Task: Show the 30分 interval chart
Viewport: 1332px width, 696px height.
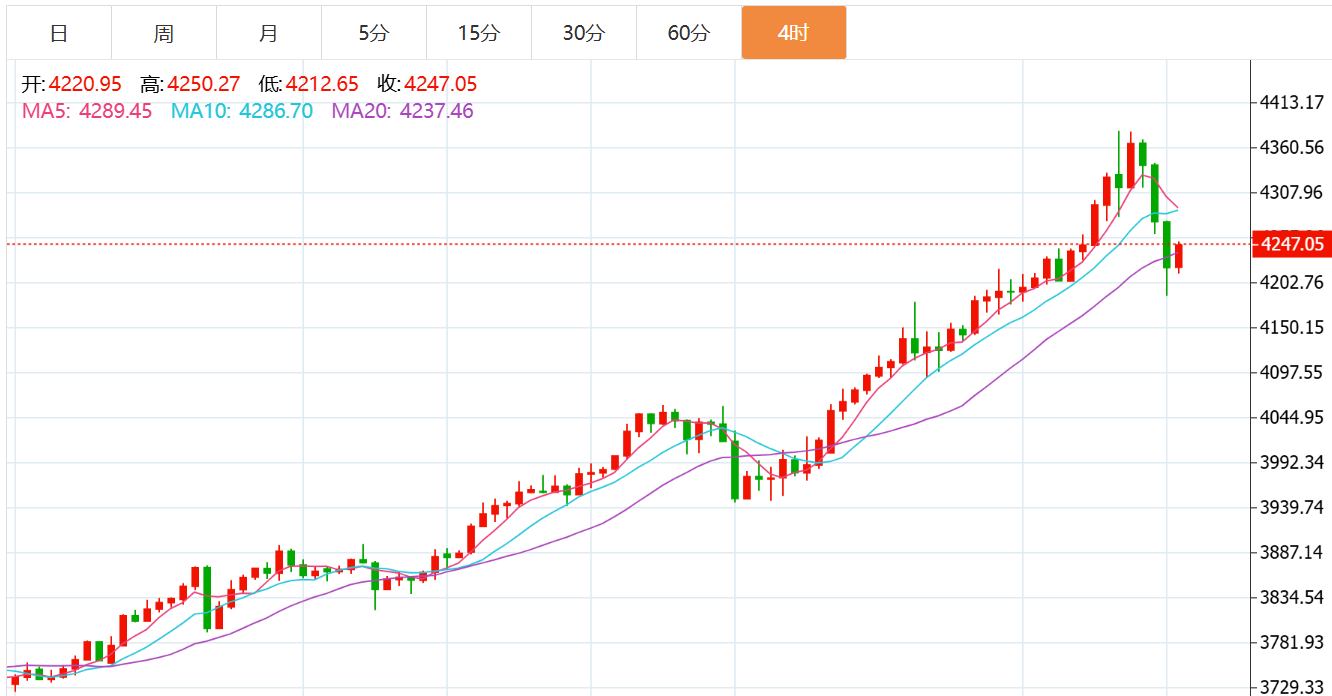Action: point(583,33)
